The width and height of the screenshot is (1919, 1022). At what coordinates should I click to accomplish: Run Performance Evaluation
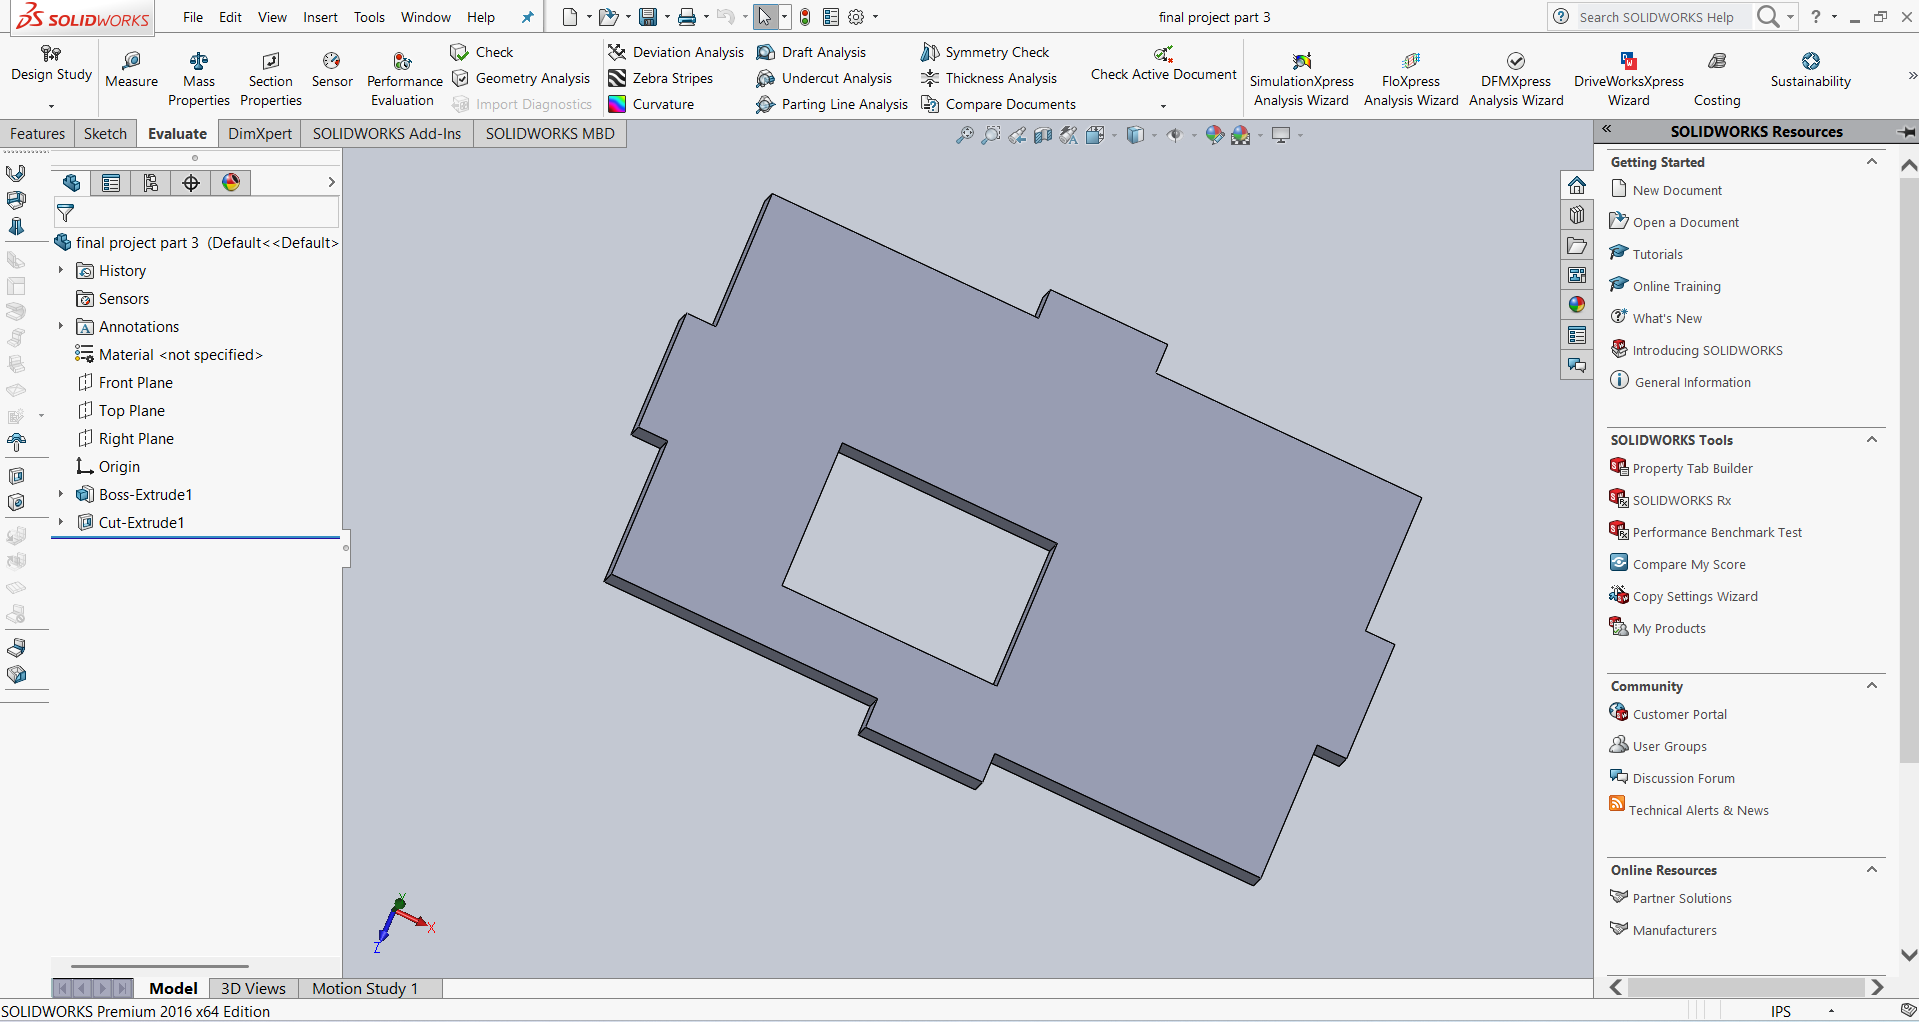pyautogui.click(x=404, y=79)
